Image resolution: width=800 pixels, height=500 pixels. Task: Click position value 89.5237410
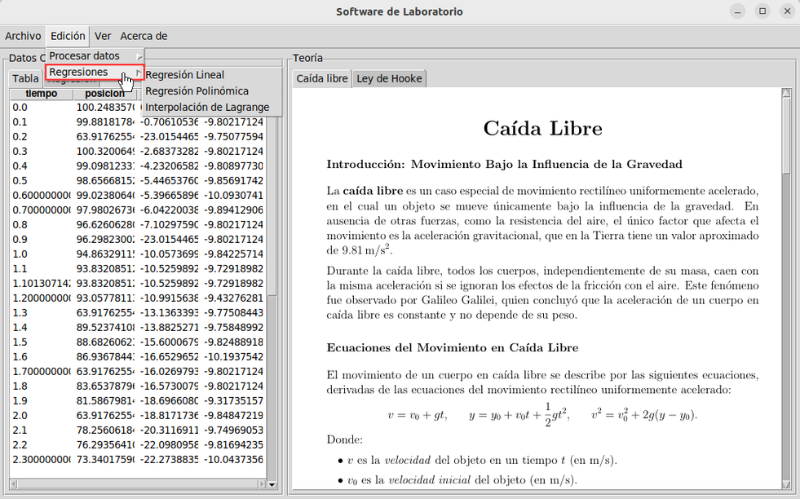point(106,328)
